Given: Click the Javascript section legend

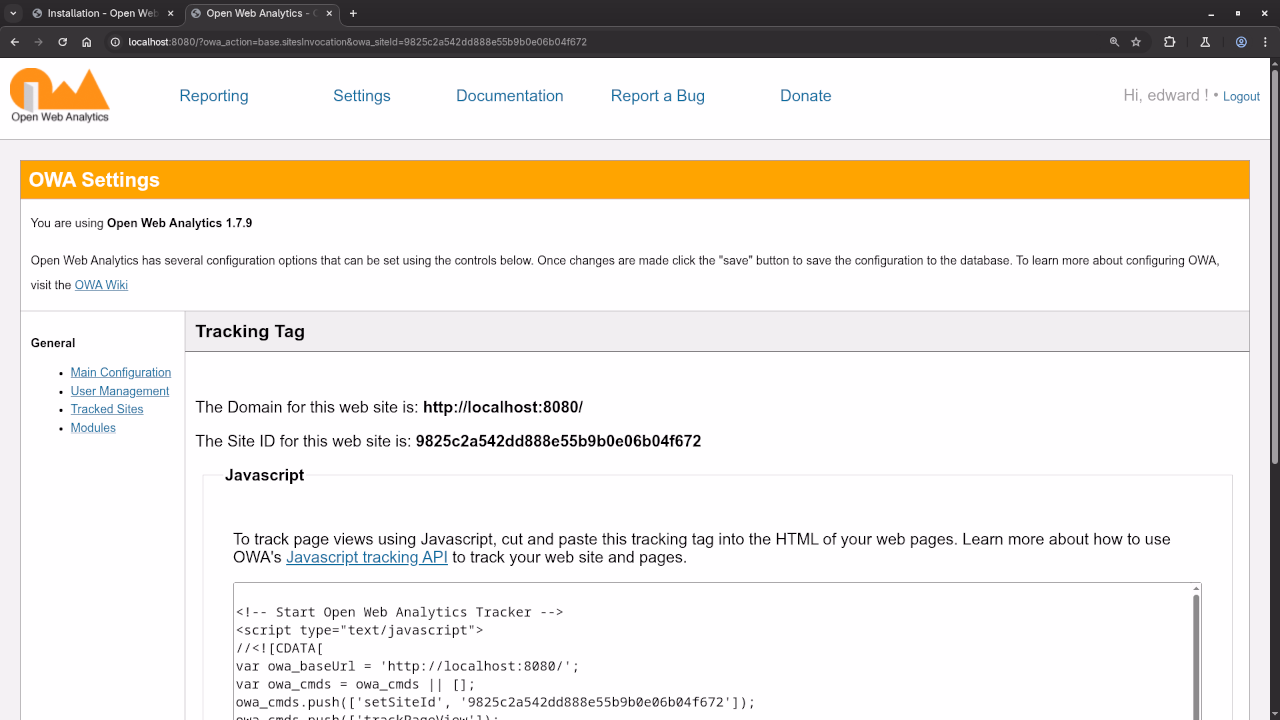Looking at the screenshot, I should click(264, 475).
